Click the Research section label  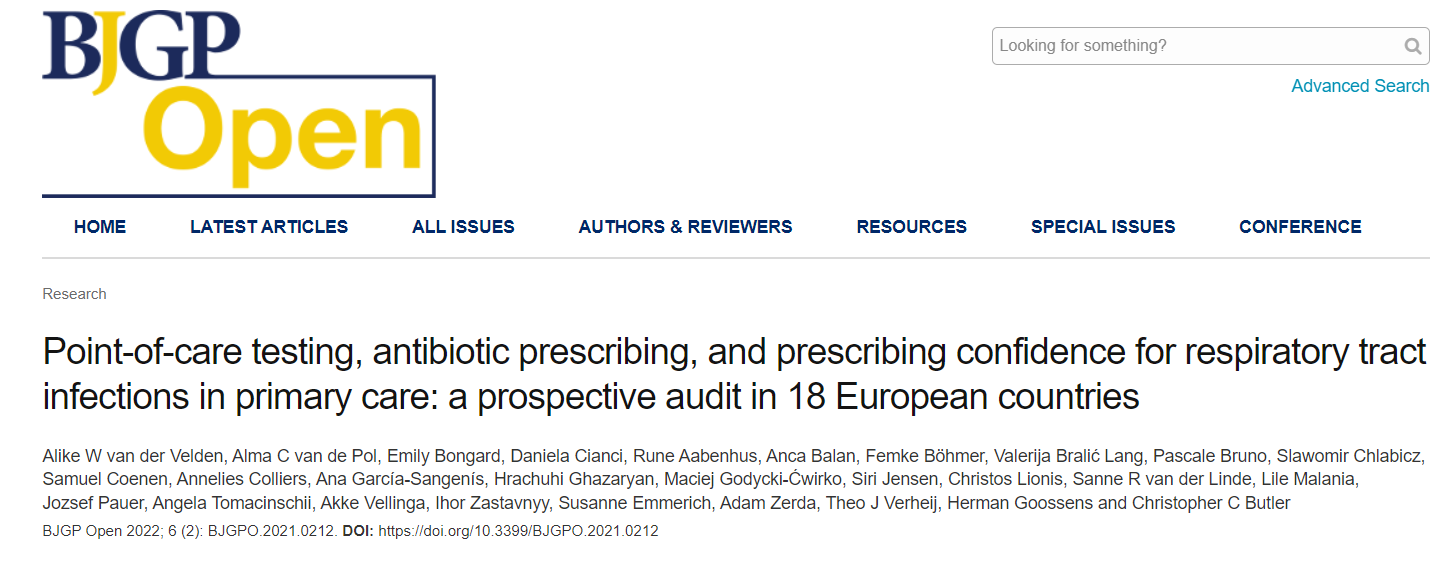pos(74,294)
